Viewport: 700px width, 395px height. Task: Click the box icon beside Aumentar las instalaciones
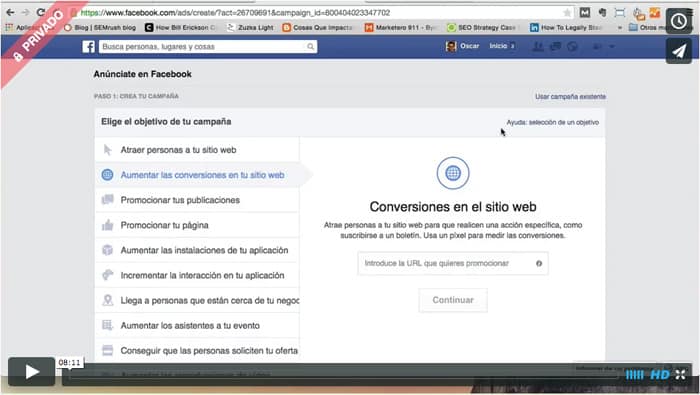click(108, 249)
